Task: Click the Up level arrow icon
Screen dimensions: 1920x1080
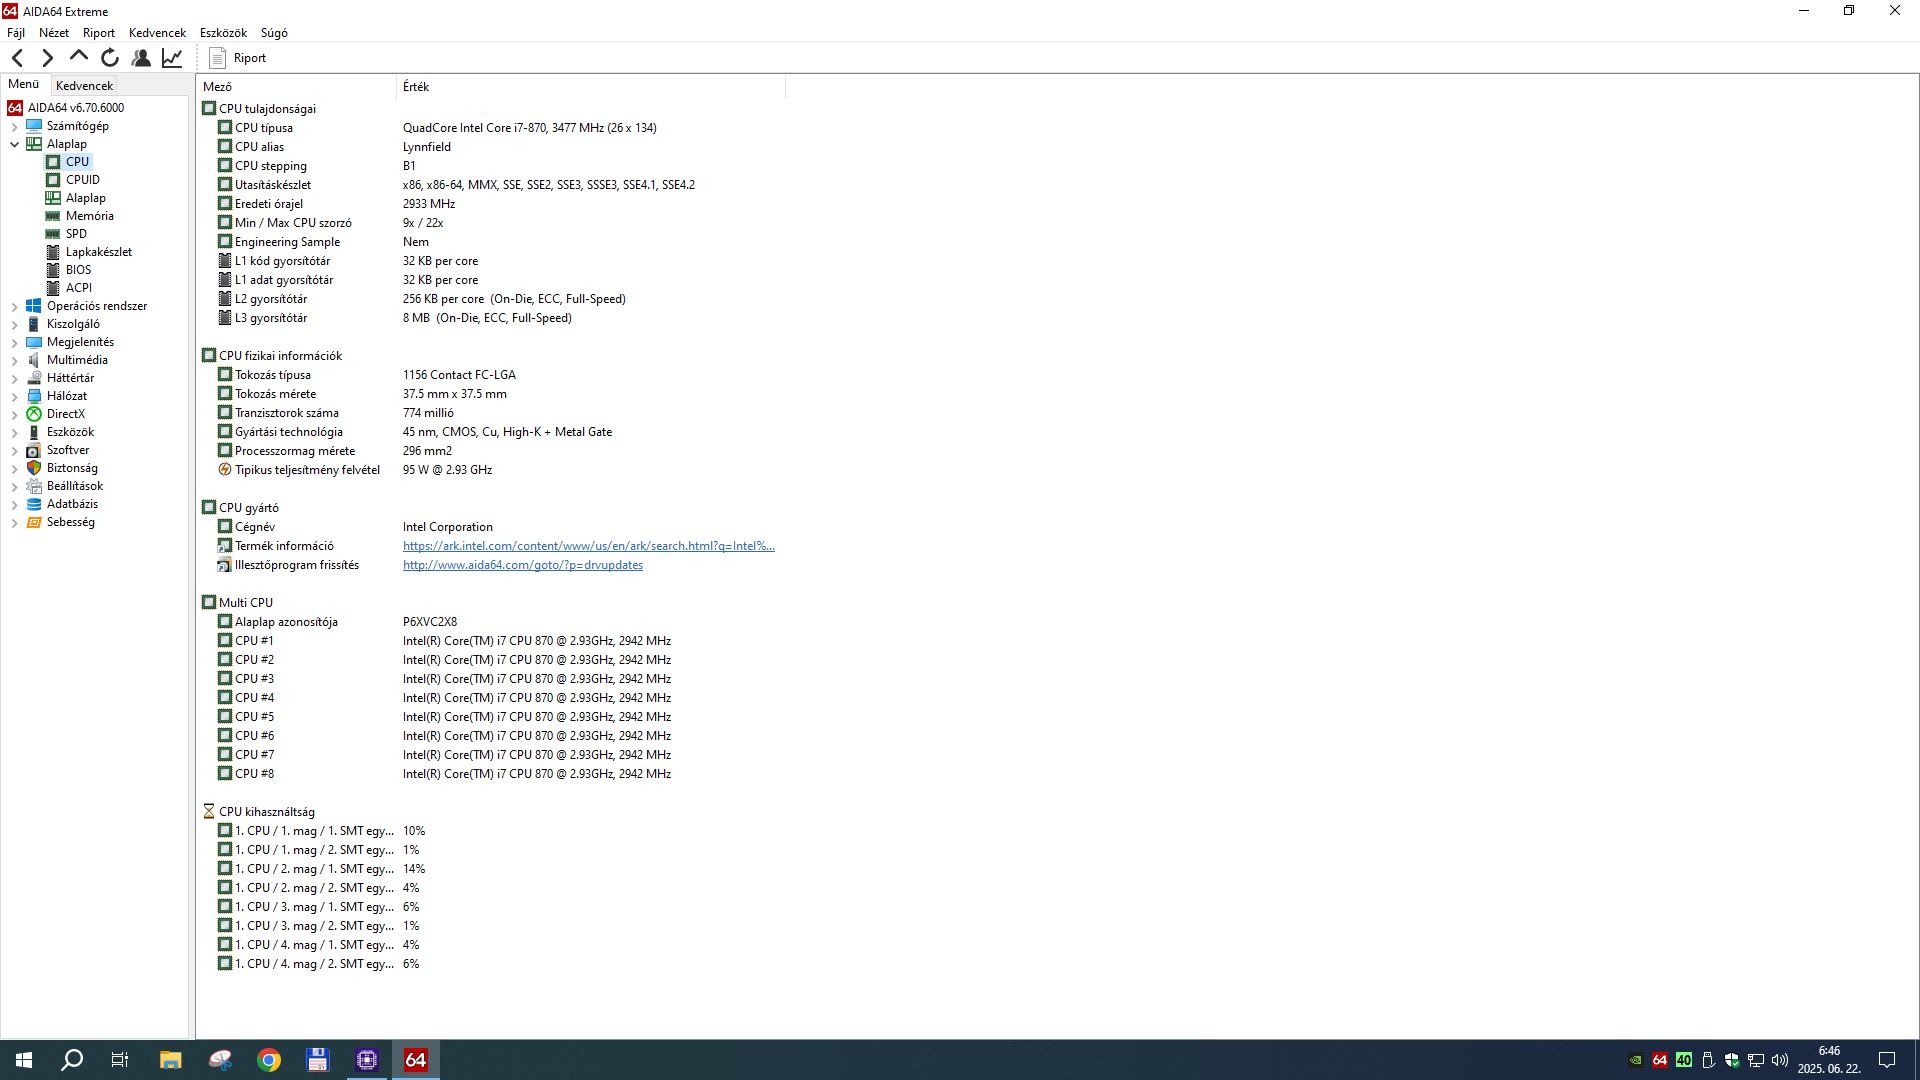Action: (79, 57)
